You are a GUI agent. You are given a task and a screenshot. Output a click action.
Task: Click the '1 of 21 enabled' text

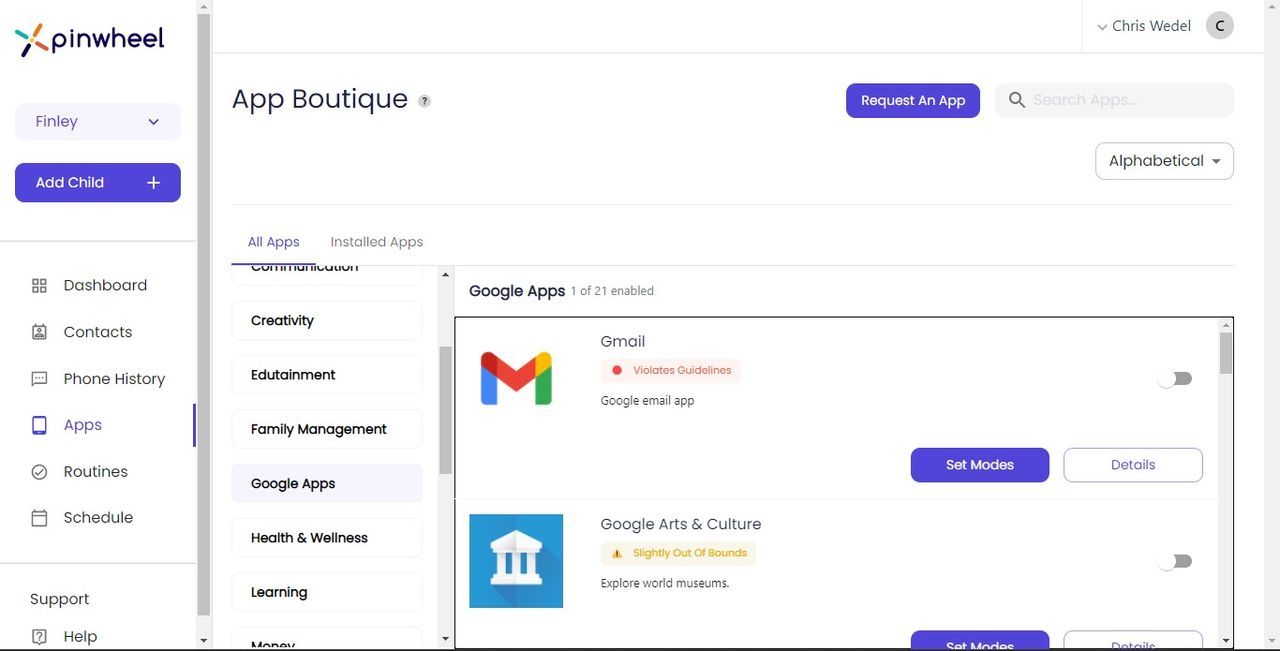612,291
